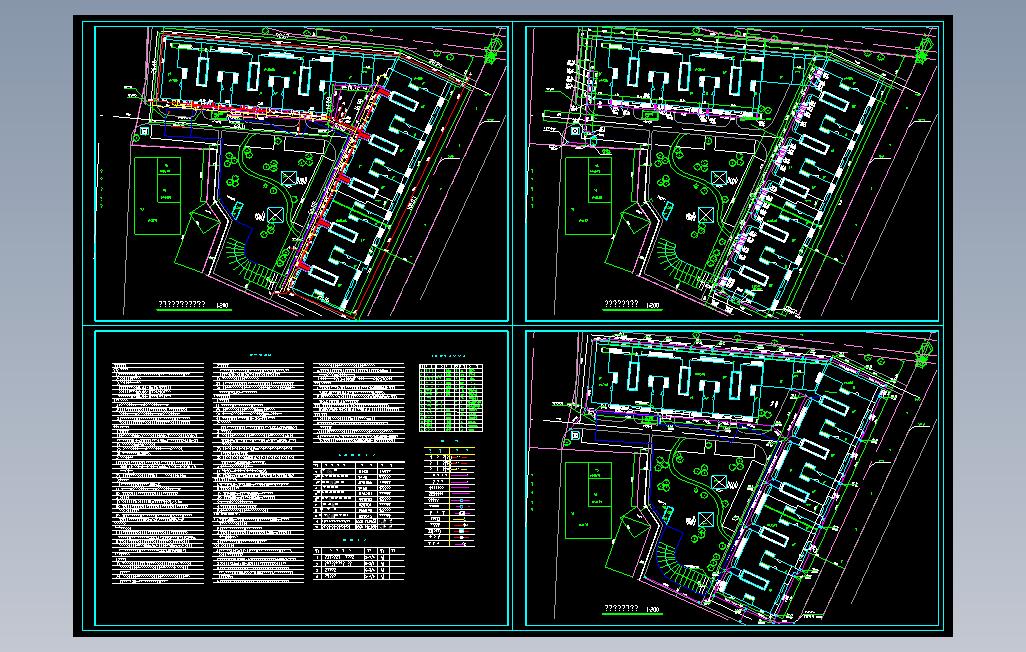
Task: Select the four-row table at bottom of notes sheet
Action: (357, 564)
